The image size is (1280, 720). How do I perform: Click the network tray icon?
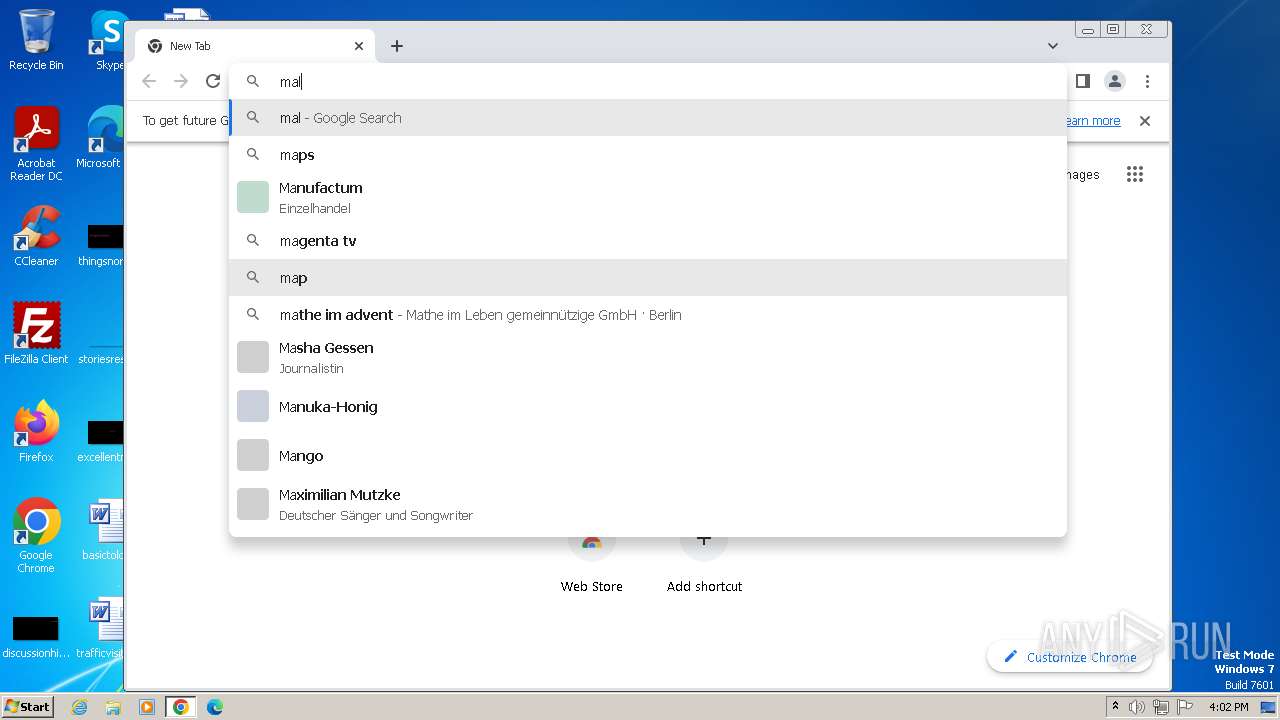1161,707
